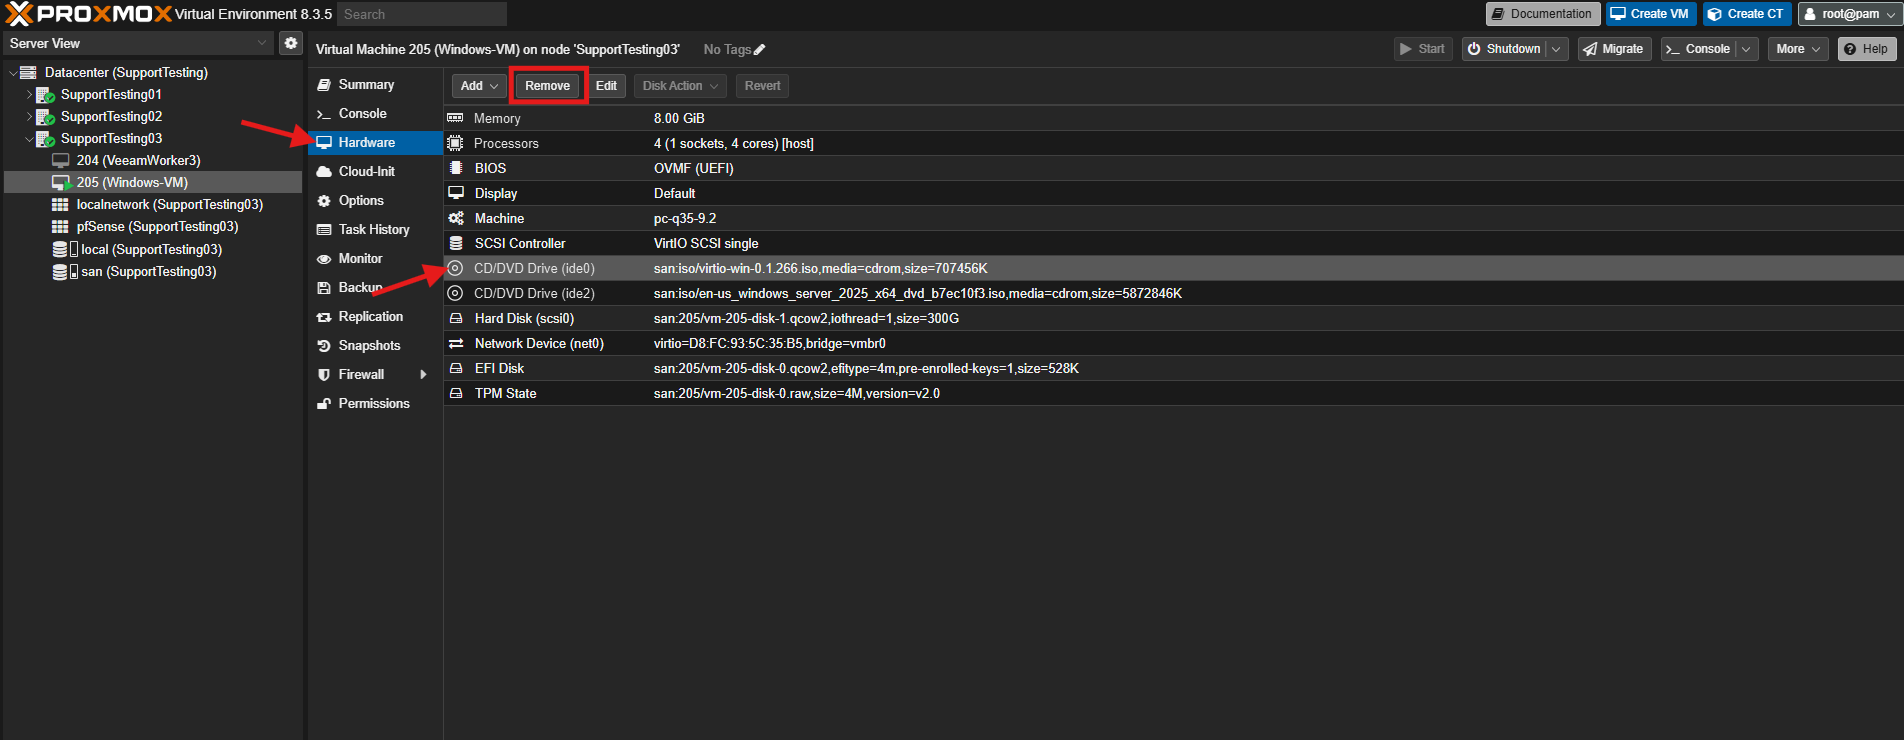This screenshot has width=1904, height=740.
Task: Click the SupportTesting03 node icon
Action: (x=45, y=139)
